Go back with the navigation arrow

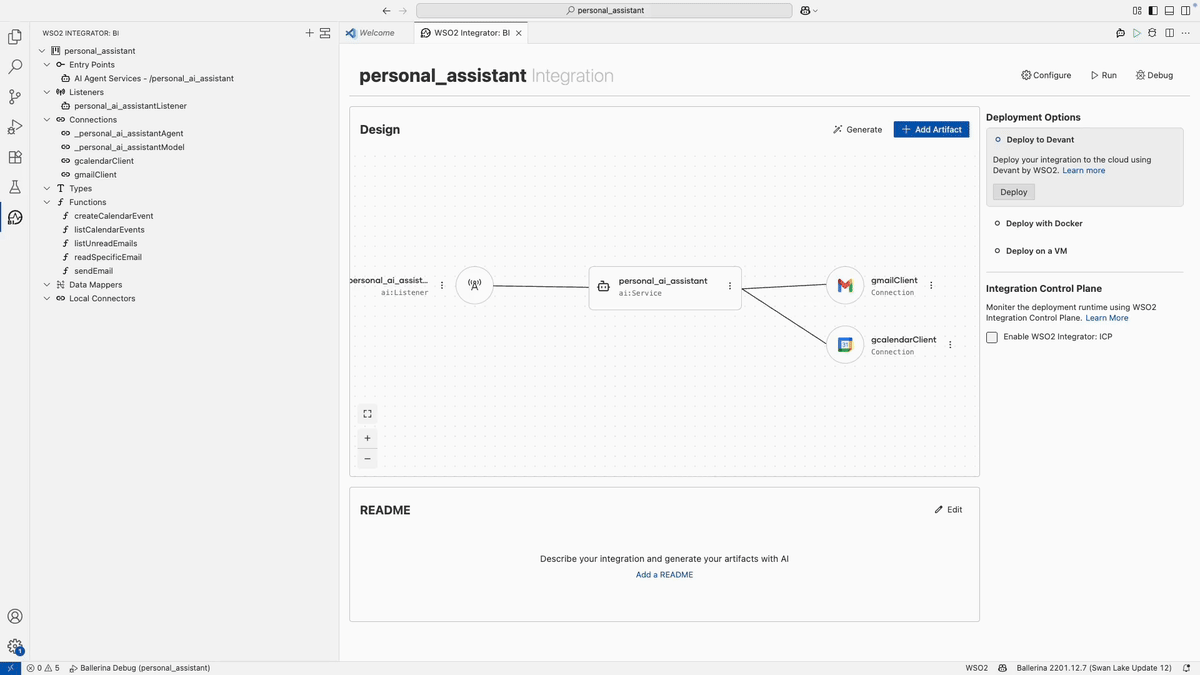coord(386,10)
